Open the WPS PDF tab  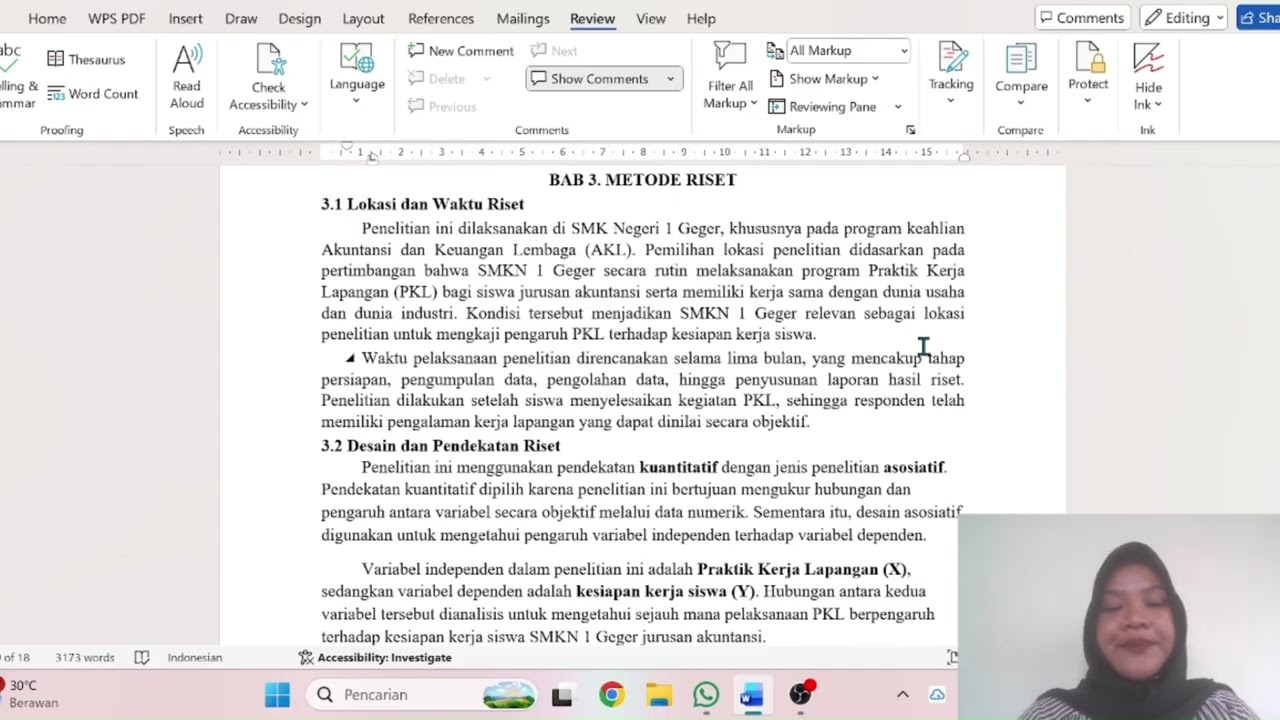(x=116, y=18)
